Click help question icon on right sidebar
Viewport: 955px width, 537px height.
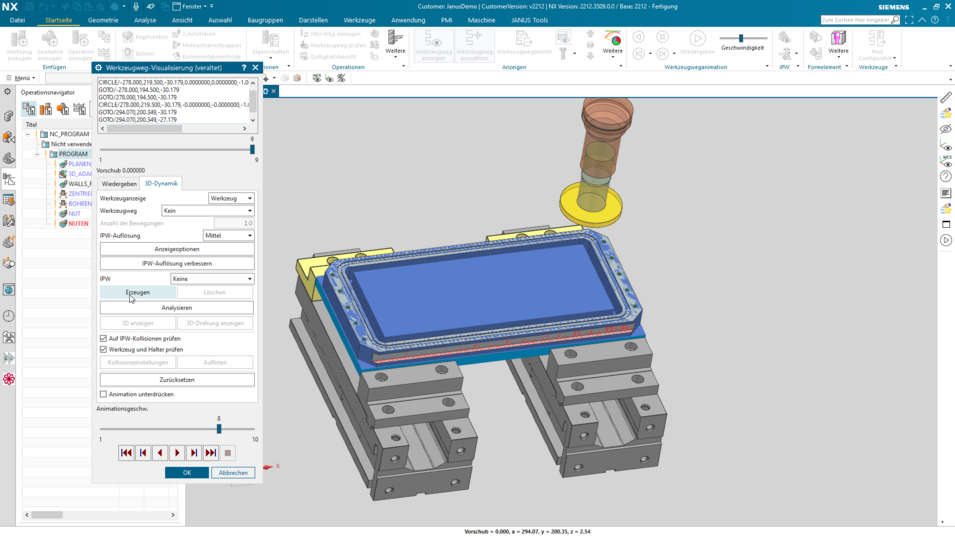coord(945,177)
